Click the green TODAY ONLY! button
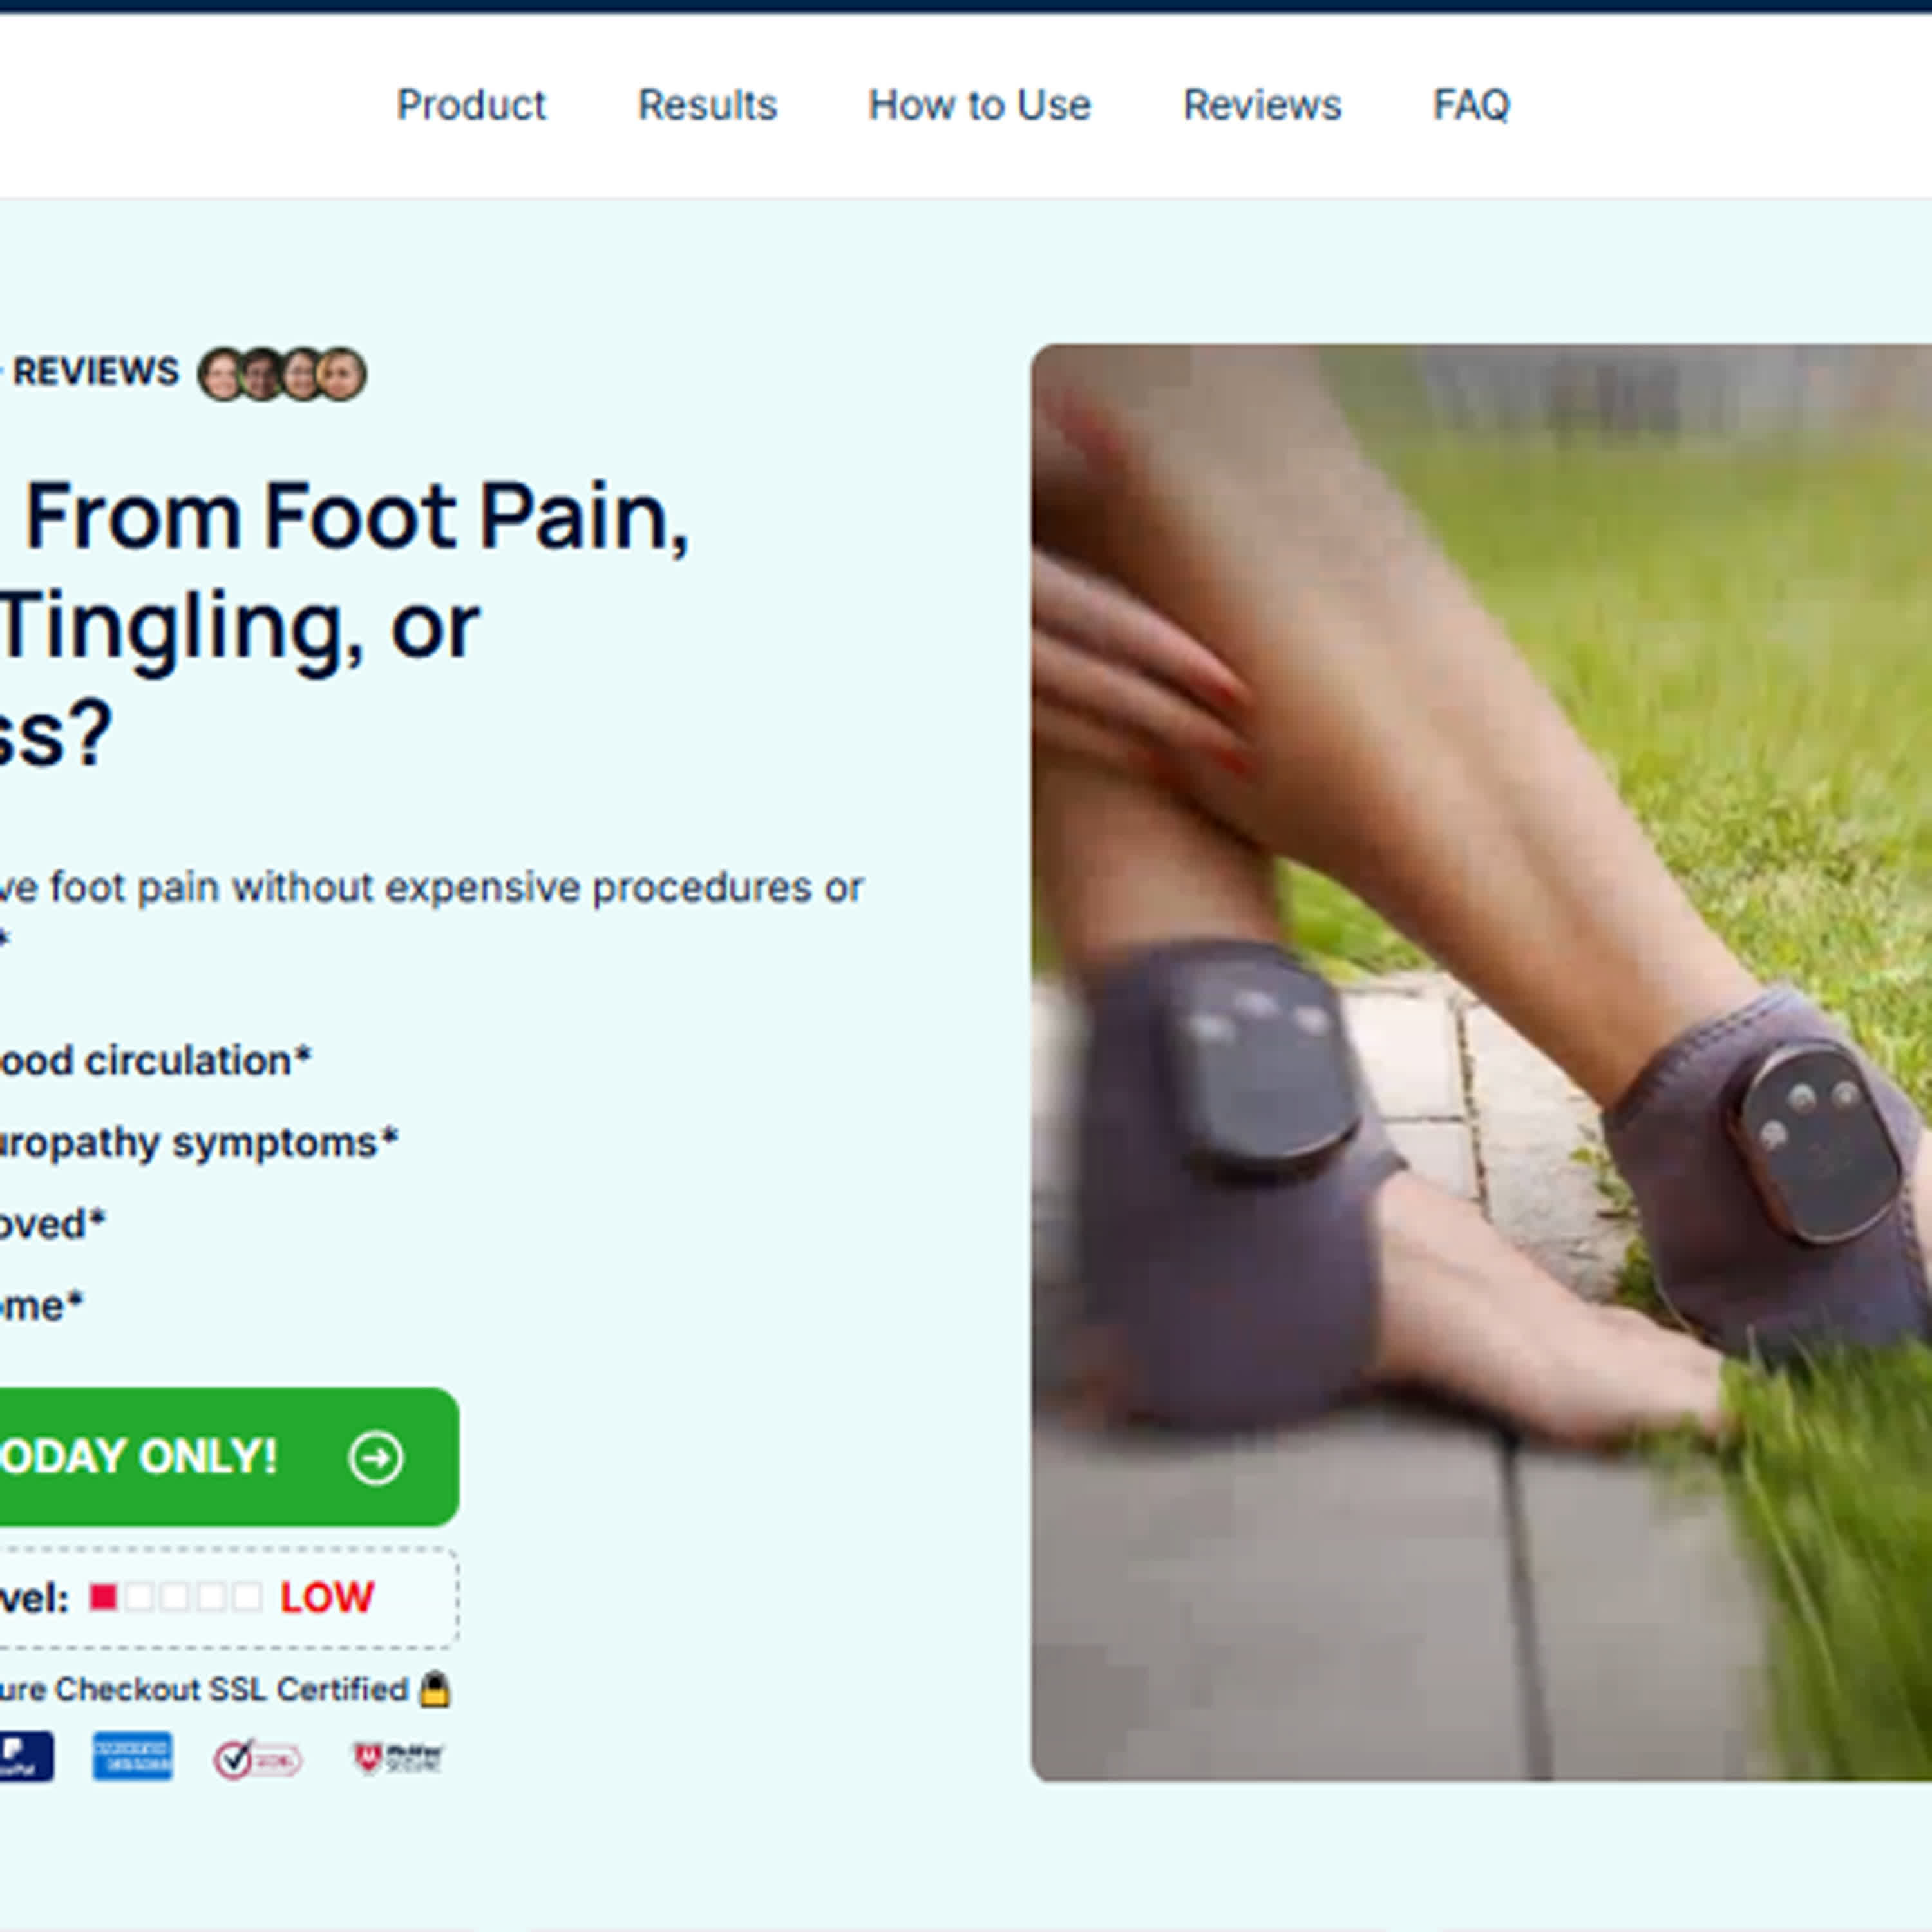Screen dimensions: 1932x1932 coord(228,1457)
